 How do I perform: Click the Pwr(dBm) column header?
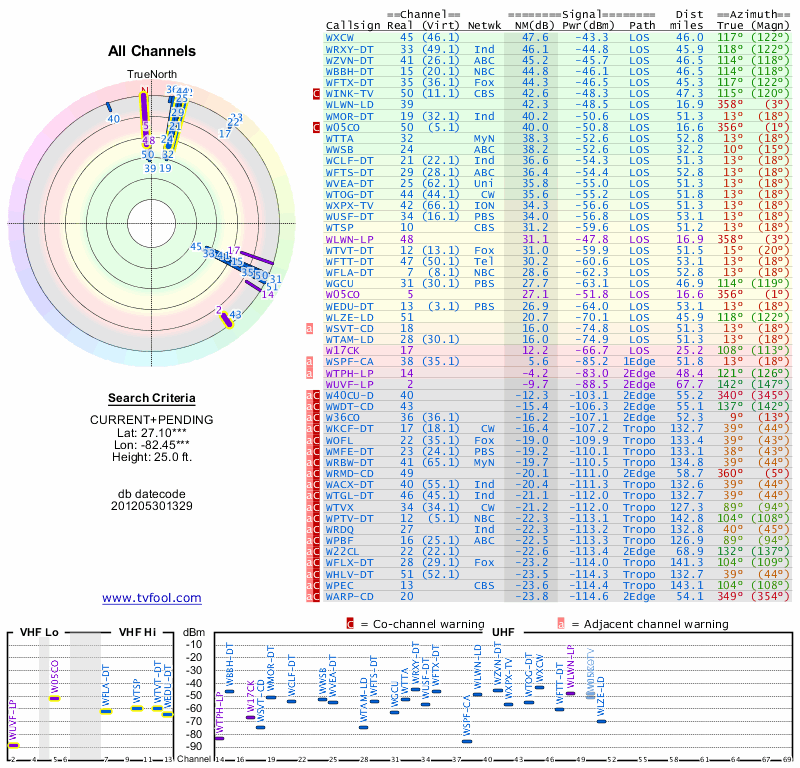(x=588, y=26)
